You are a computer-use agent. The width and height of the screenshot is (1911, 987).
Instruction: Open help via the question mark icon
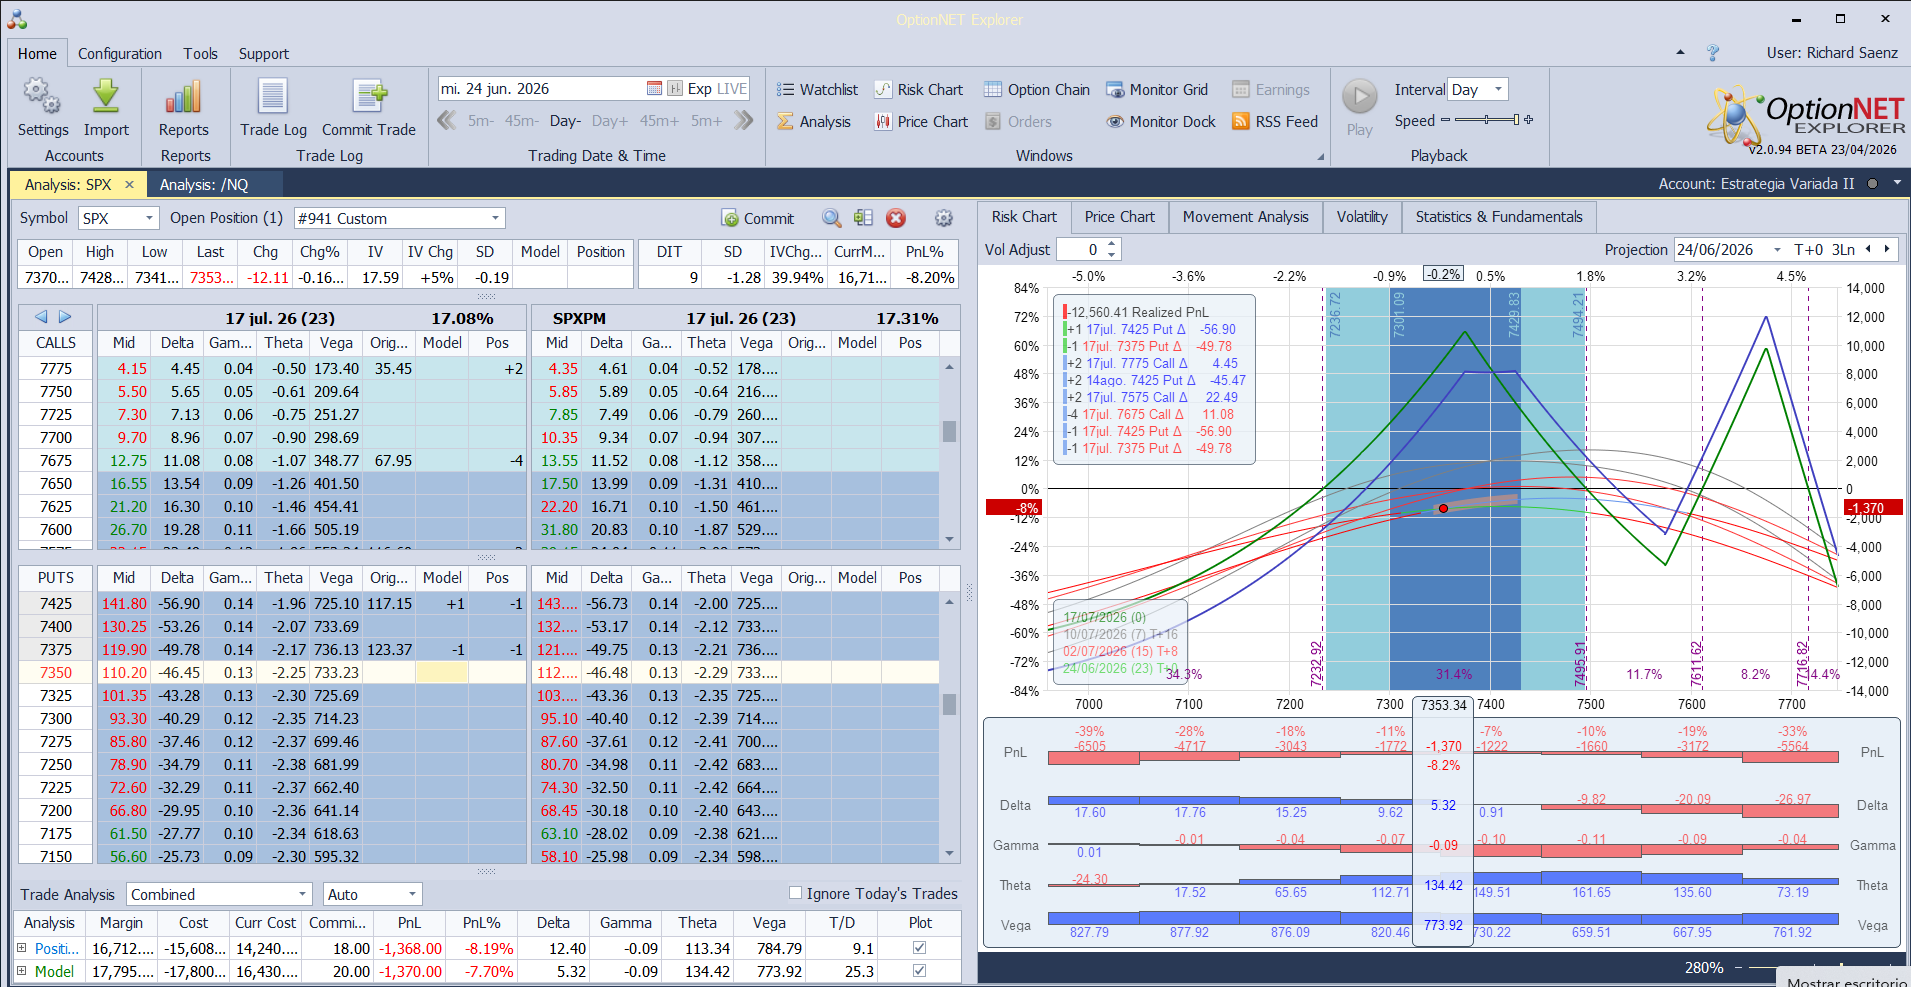pyautogui.click(x=1713, y=53)
